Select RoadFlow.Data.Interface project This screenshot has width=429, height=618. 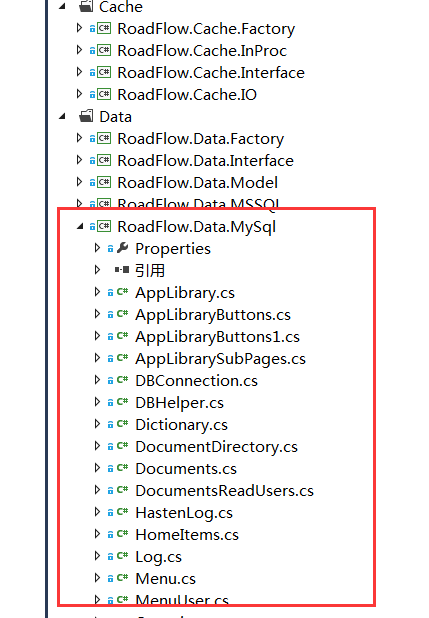[205, 161]
